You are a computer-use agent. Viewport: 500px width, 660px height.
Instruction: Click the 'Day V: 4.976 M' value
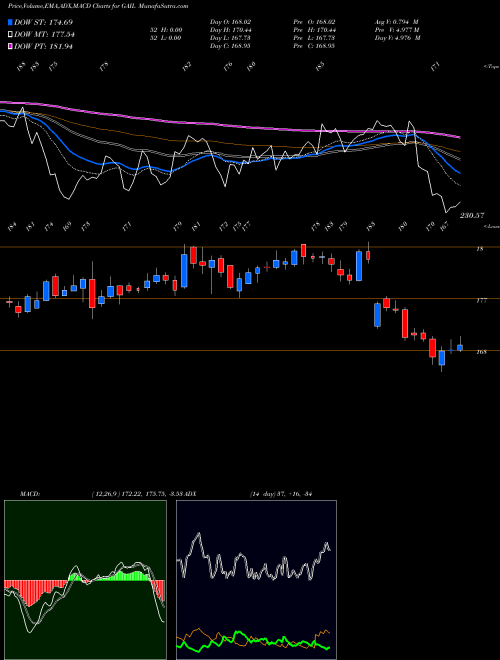coord(397,38)
